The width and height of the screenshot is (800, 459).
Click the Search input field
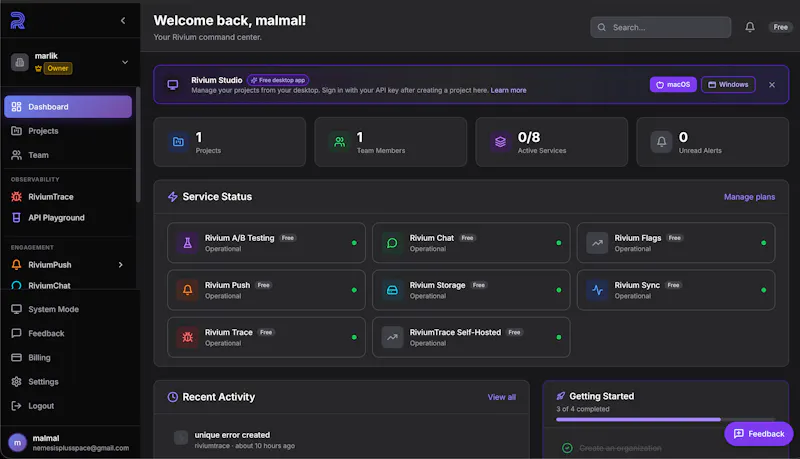click(661, 27)
